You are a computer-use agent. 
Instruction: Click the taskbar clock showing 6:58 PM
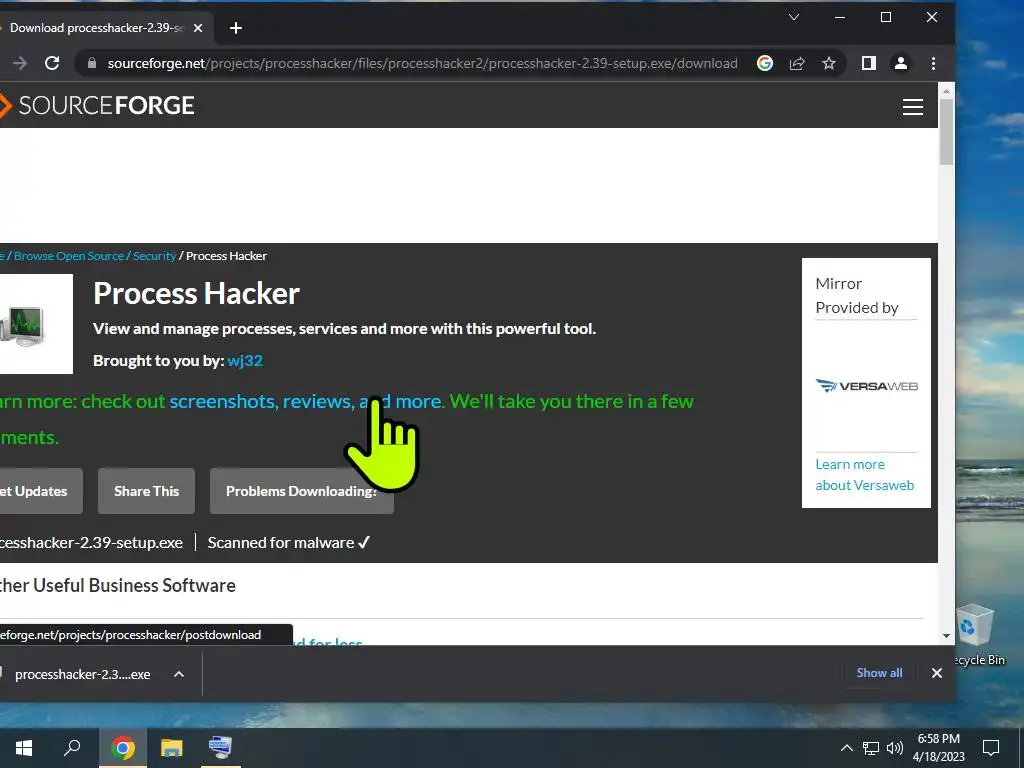(x=938, y=748)
